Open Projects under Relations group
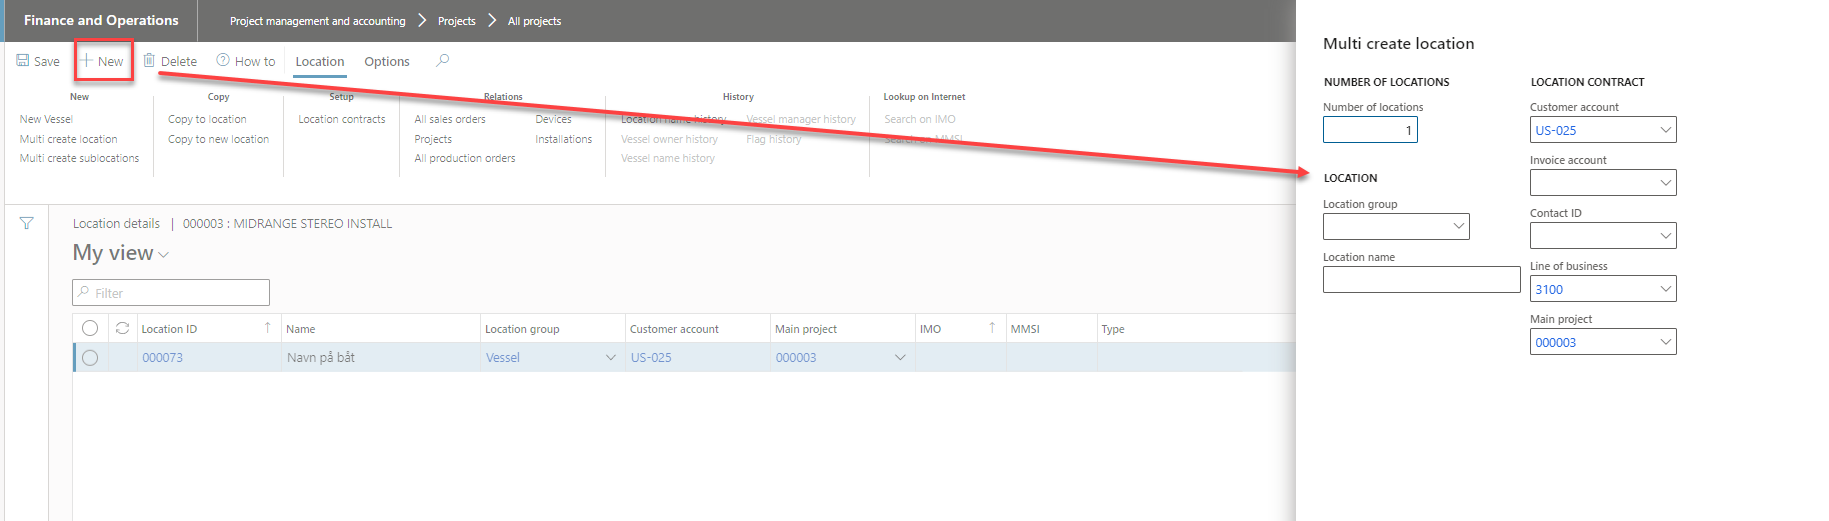The height and width of the screenshot is (521, 1829). [433, 139]
